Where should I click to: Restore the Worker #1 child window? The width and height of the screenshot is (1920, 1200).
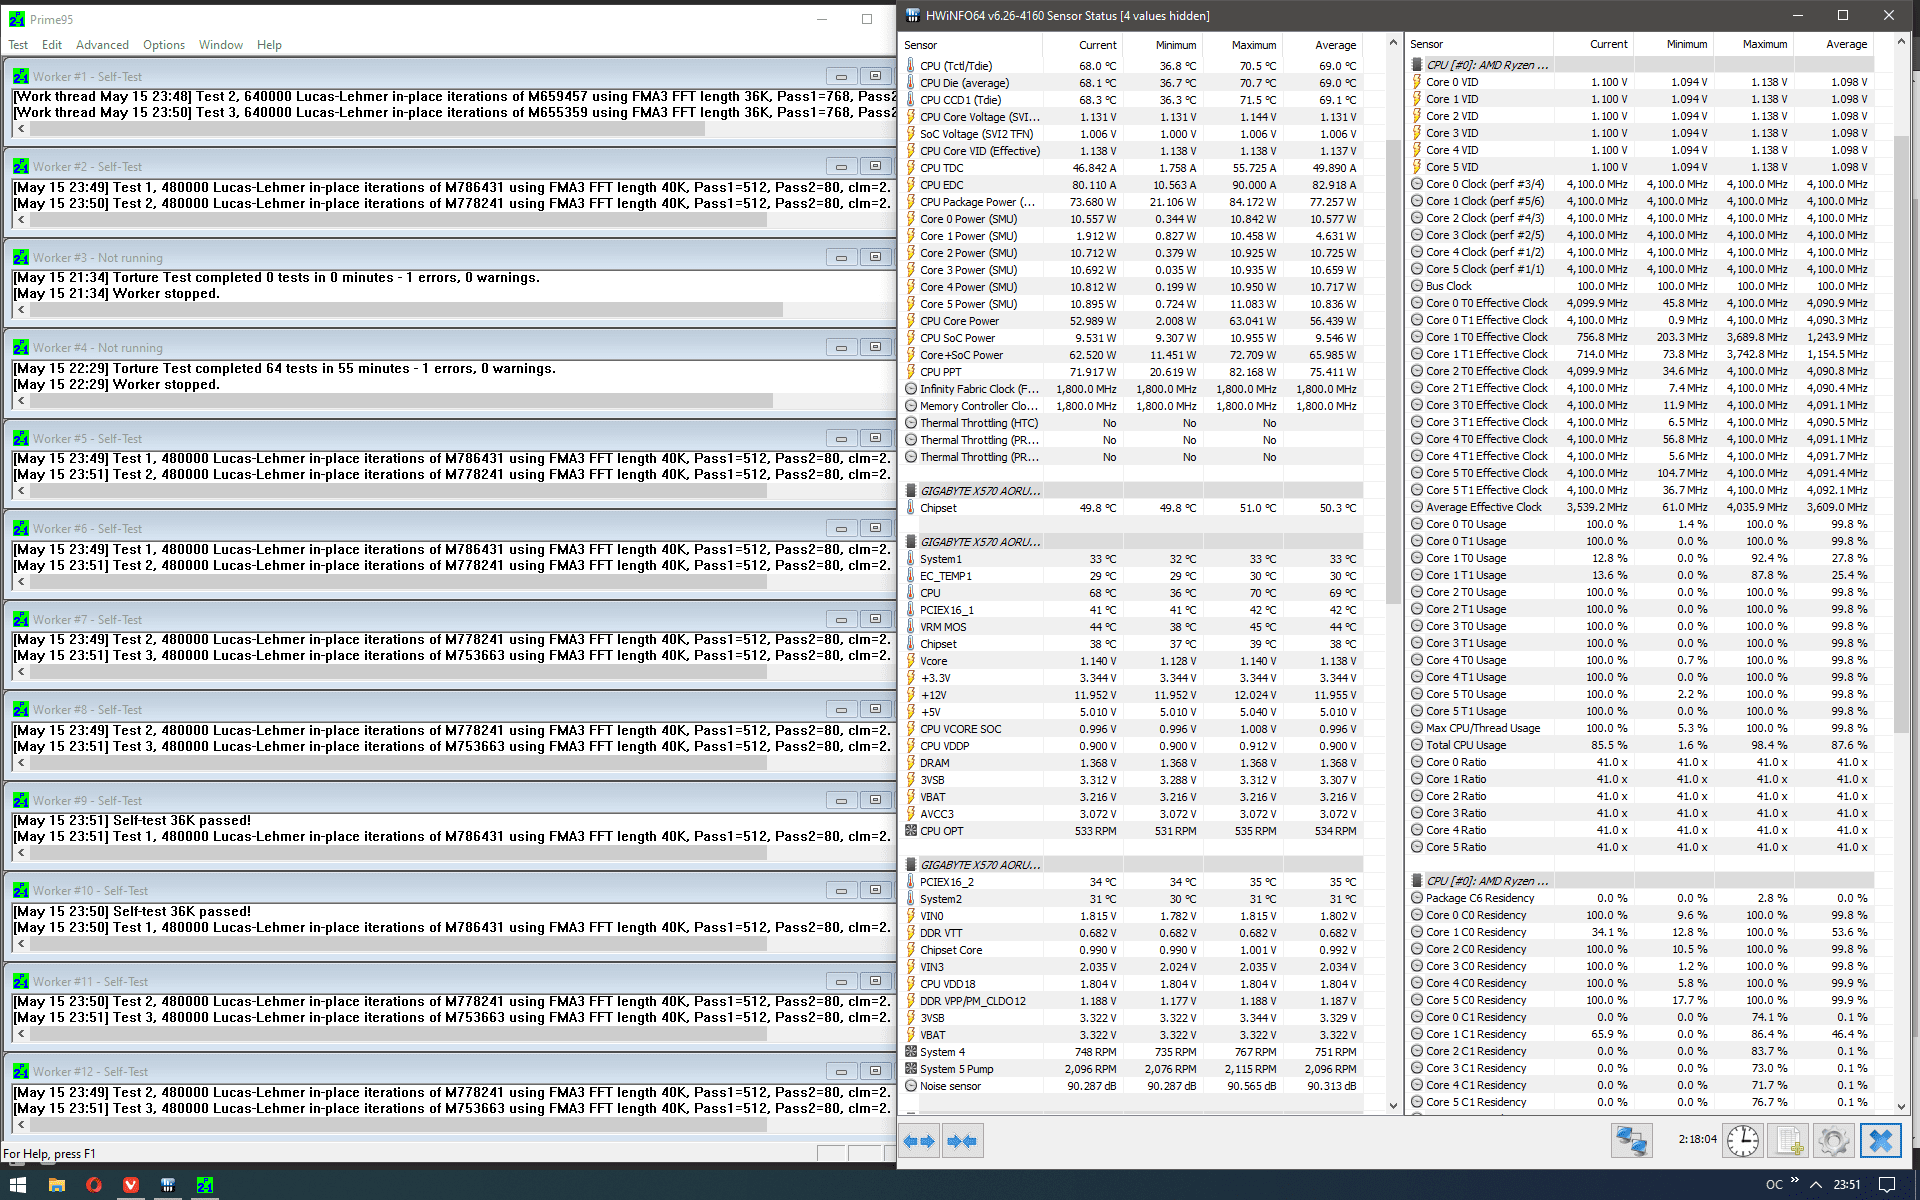click(x=875, y=76)
